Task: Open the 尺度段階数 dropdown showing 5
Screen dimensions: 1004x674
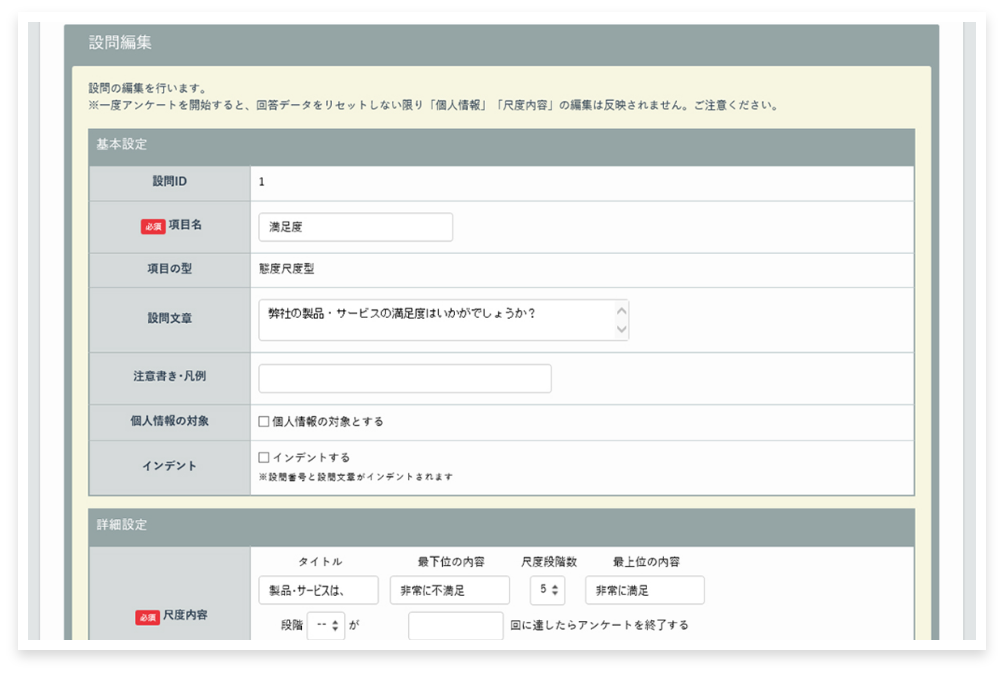Action: 547,590
